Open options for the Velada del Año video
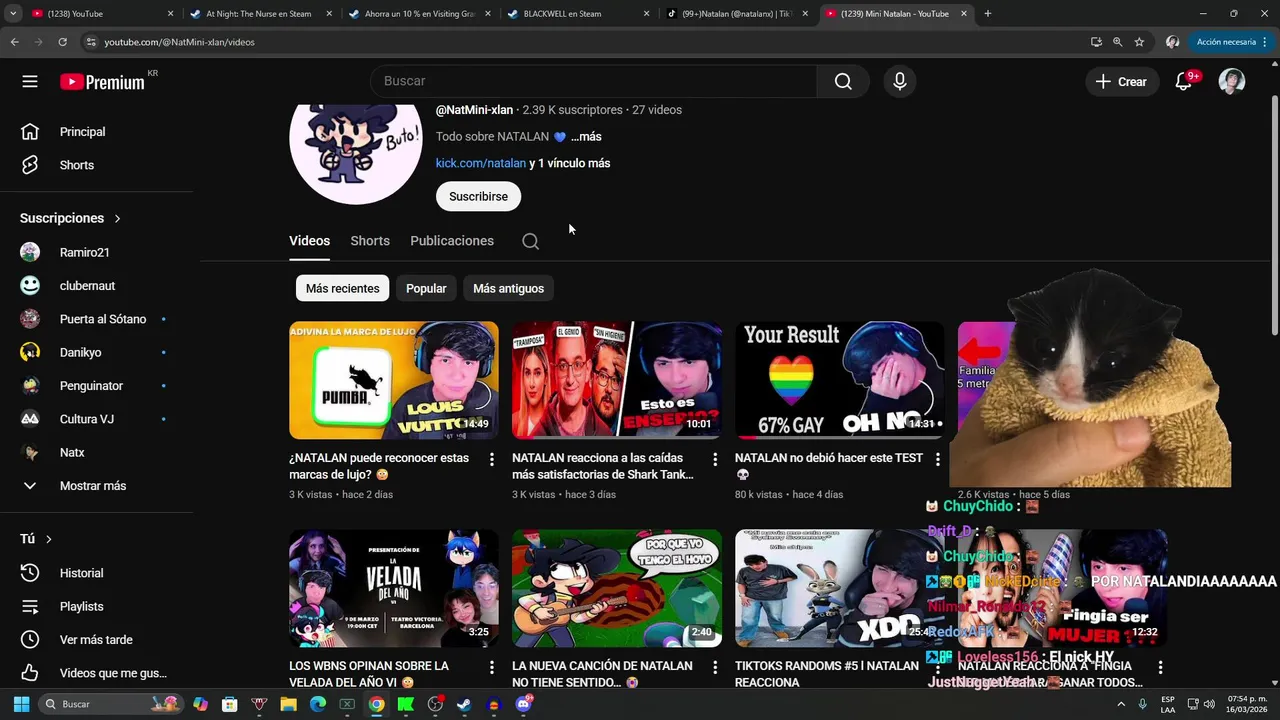 [x=491, y=667]
